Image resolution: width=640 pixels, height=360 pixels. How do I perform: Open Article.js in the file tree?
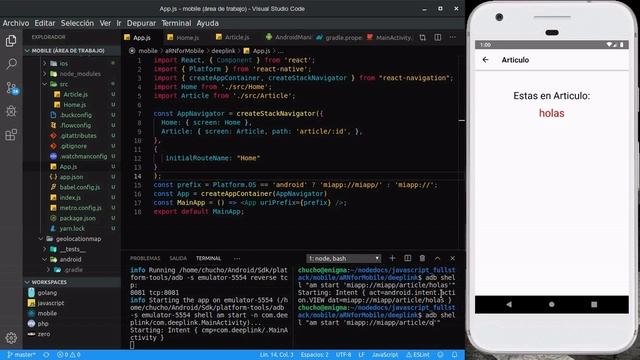click(x=76, y=94)
